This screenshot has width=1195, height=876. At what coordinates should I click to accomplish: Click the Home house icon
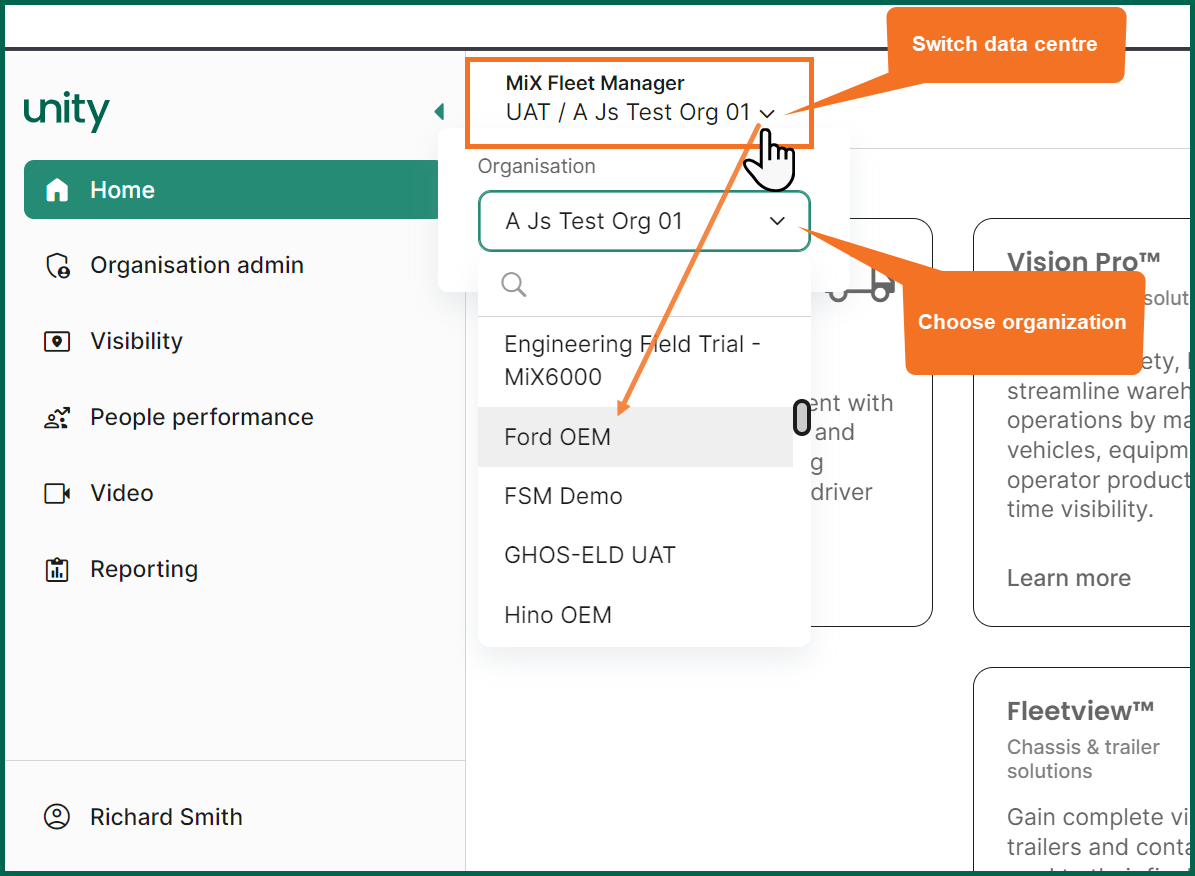coord(57,190)
